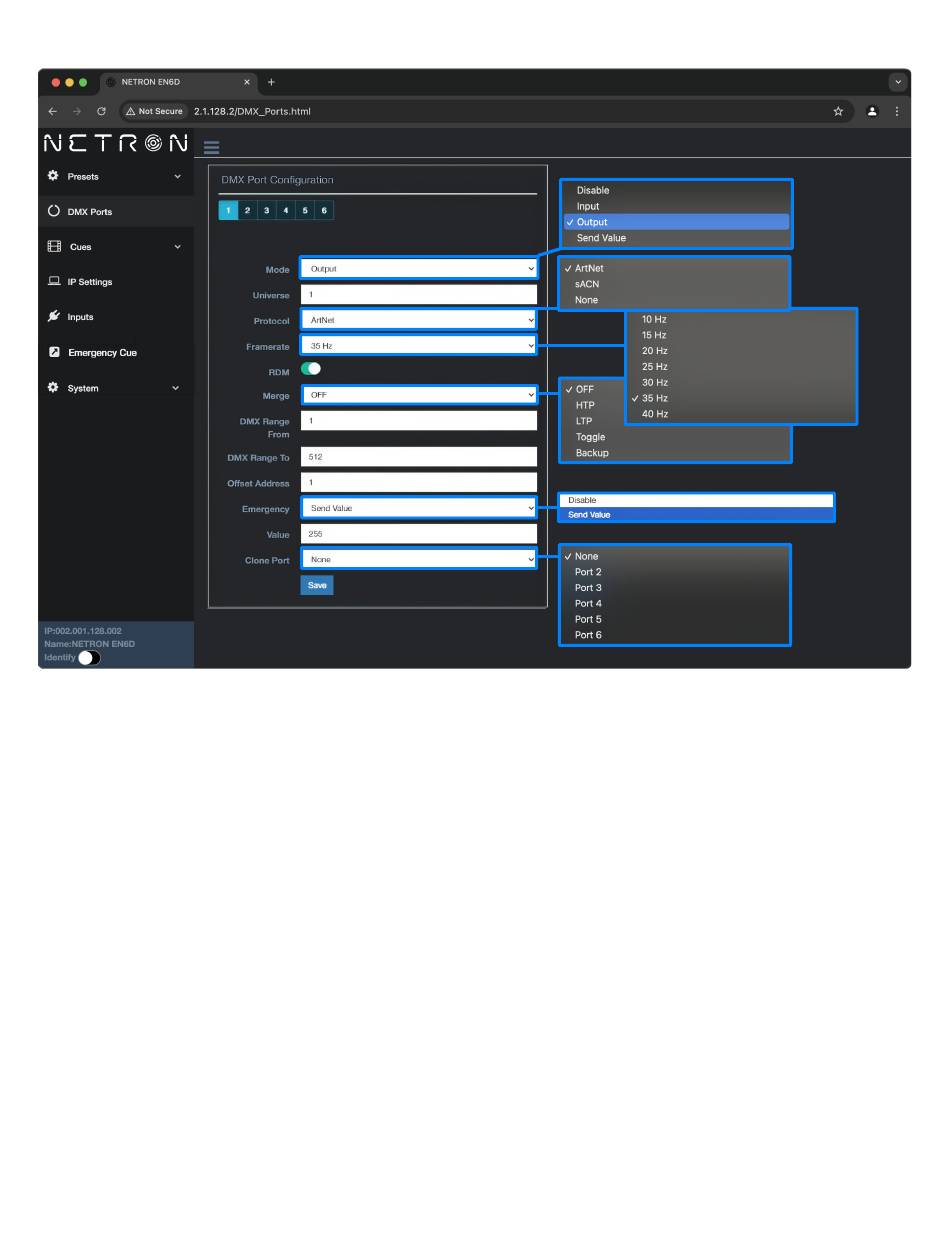The width and height of the screenshot is (950, 1241).
Task: Select DMX port tab 2
Action: pyautogui.click(x=247, y=210)
